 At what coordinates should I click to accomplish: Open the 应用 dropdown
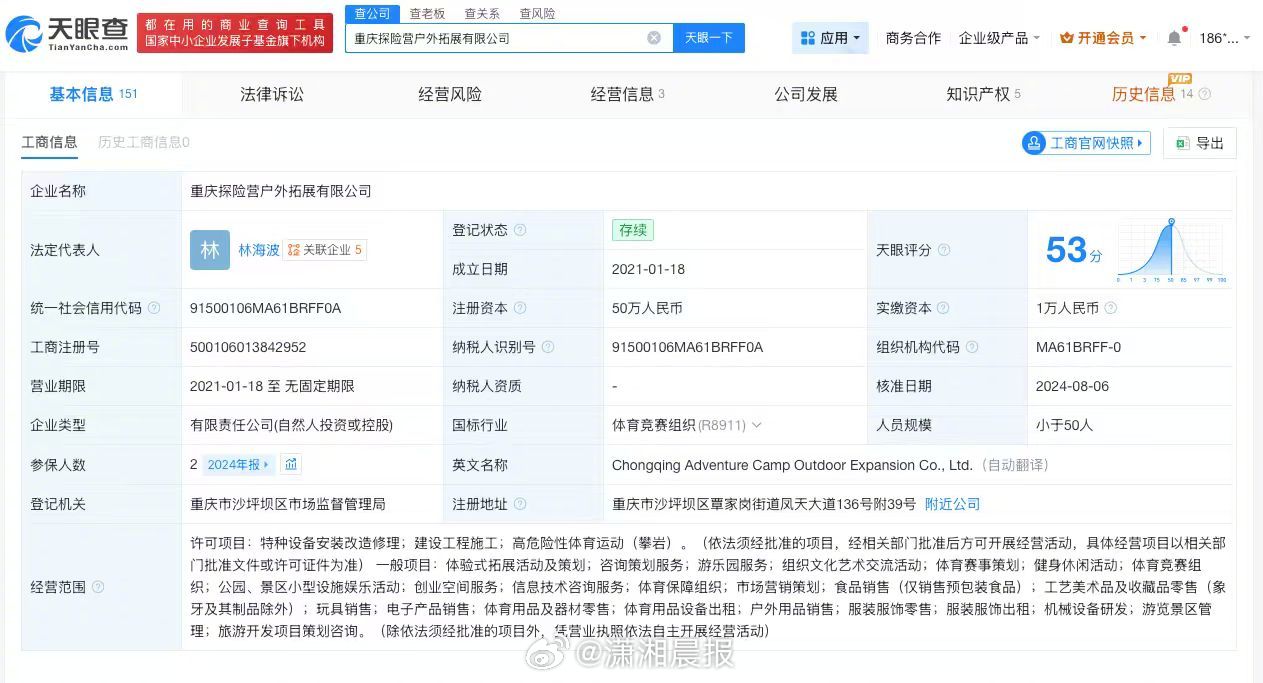pyautogui.click(x=831, y=38)
